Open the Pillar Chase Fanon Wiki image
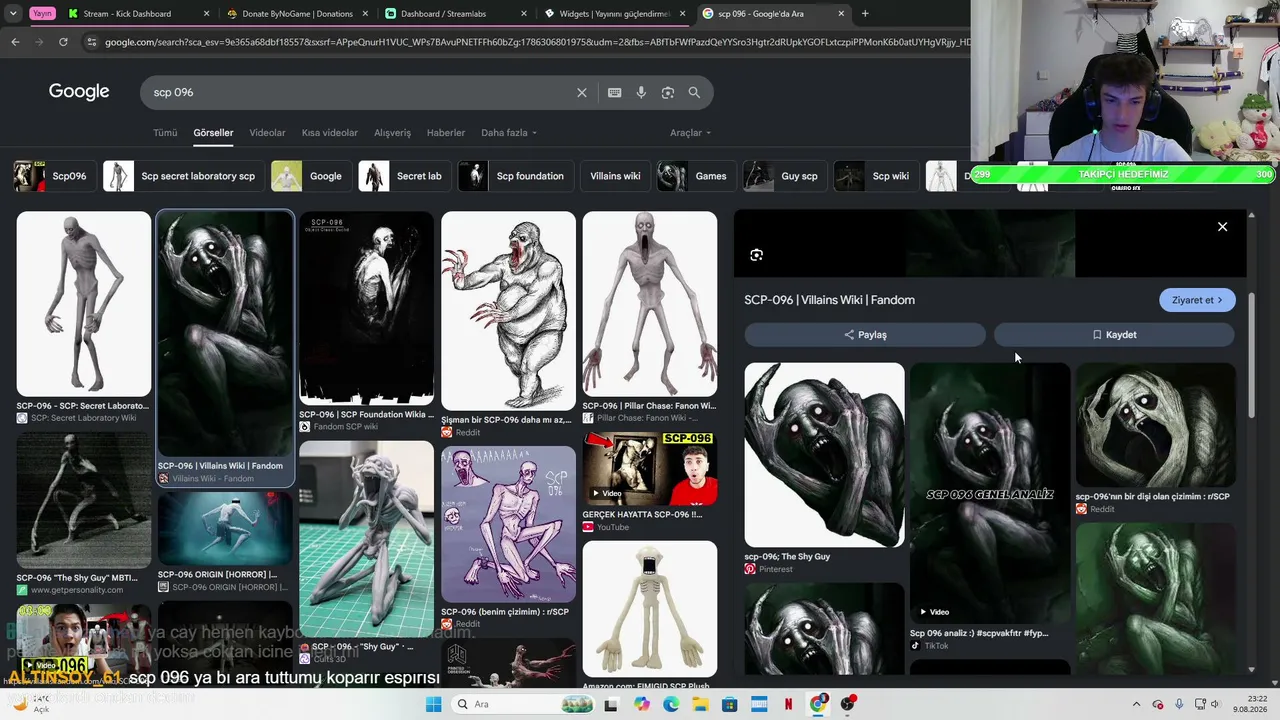Image resolution: width=1280 pixels, height=720 pixels. 650,304
